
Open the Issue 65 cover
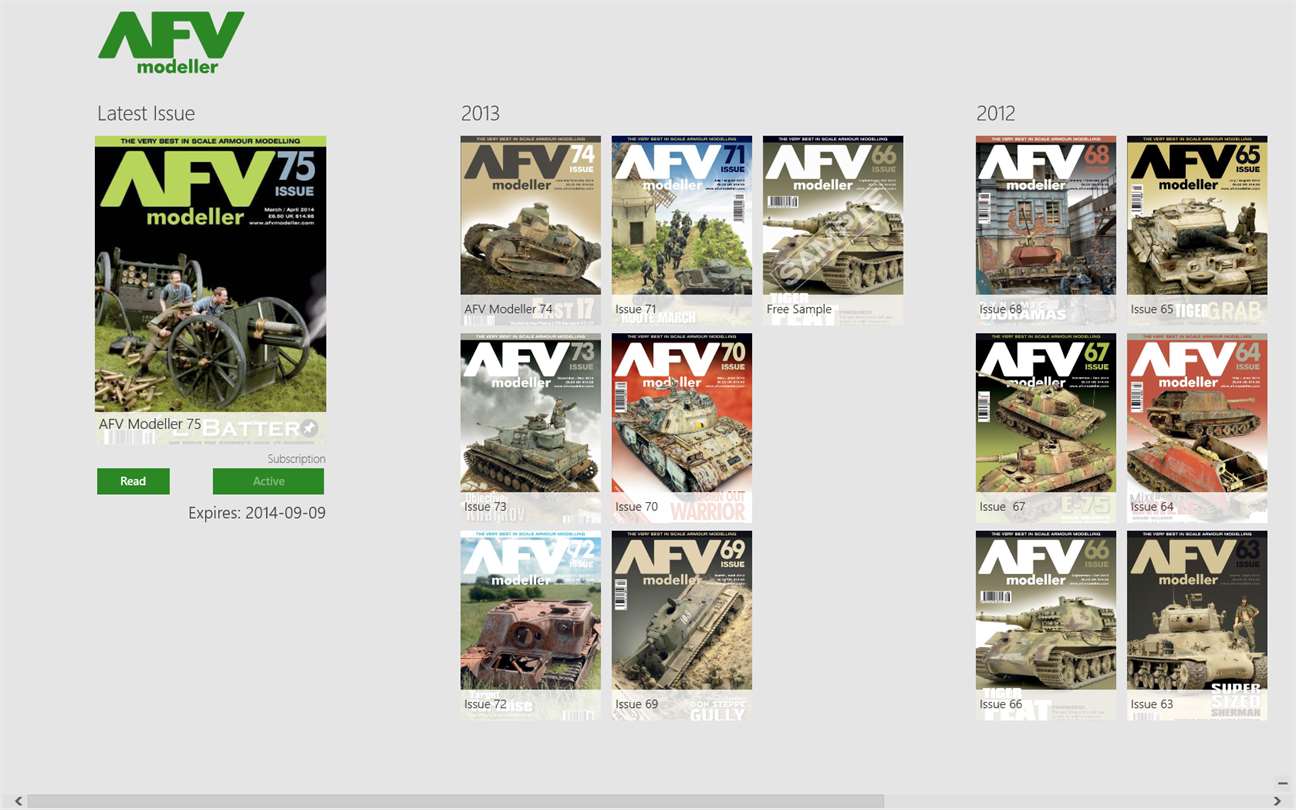click(1197, 230)
